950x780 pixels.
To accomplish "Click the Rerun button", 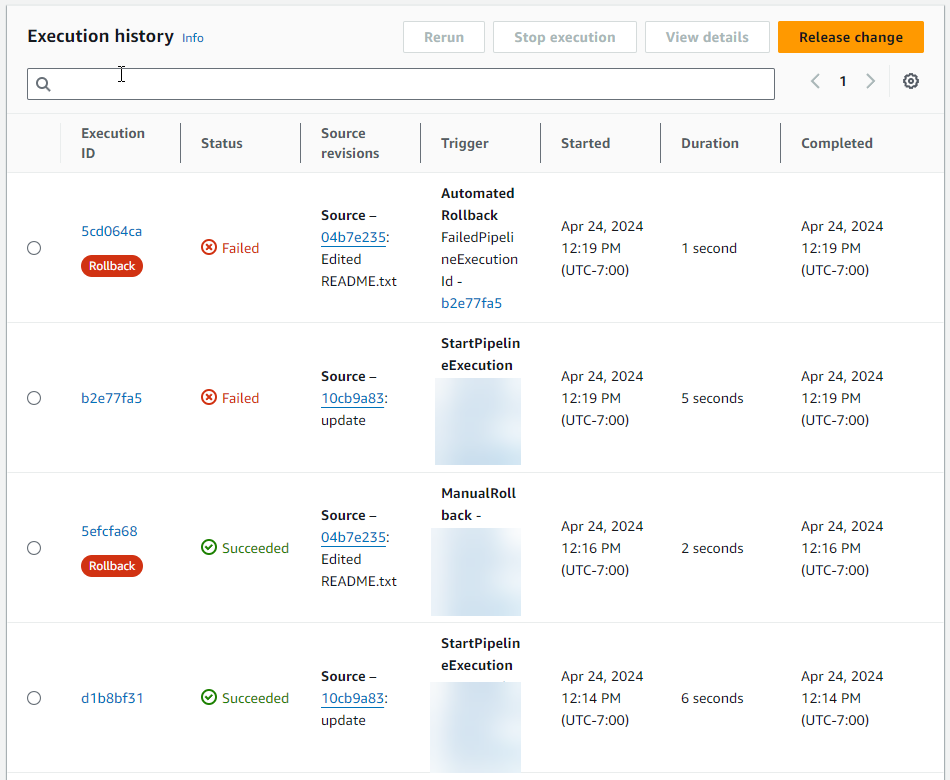I will [x=443, y=37].
